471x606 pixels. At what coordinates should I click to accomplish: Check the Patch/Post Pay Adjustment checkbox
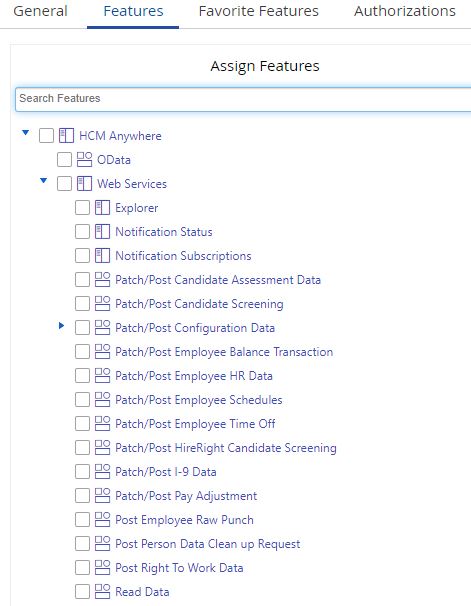point(82,495)
